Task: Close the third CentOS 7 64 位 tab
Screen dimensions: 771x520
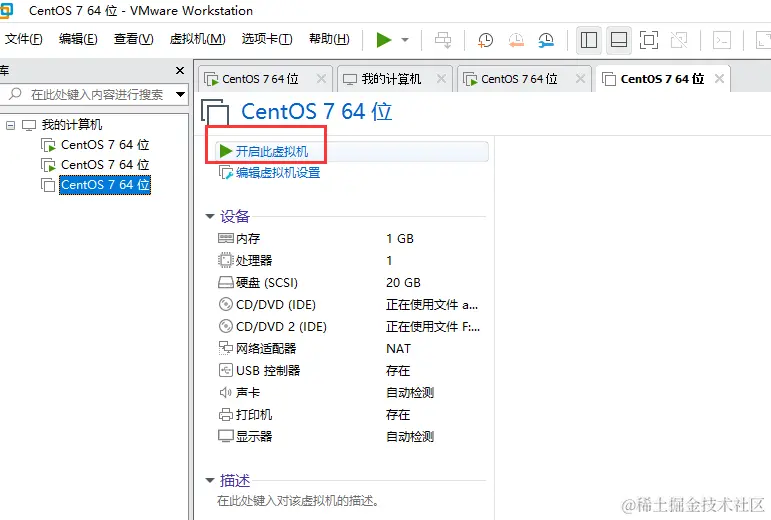Action: (x=580, y=79)
